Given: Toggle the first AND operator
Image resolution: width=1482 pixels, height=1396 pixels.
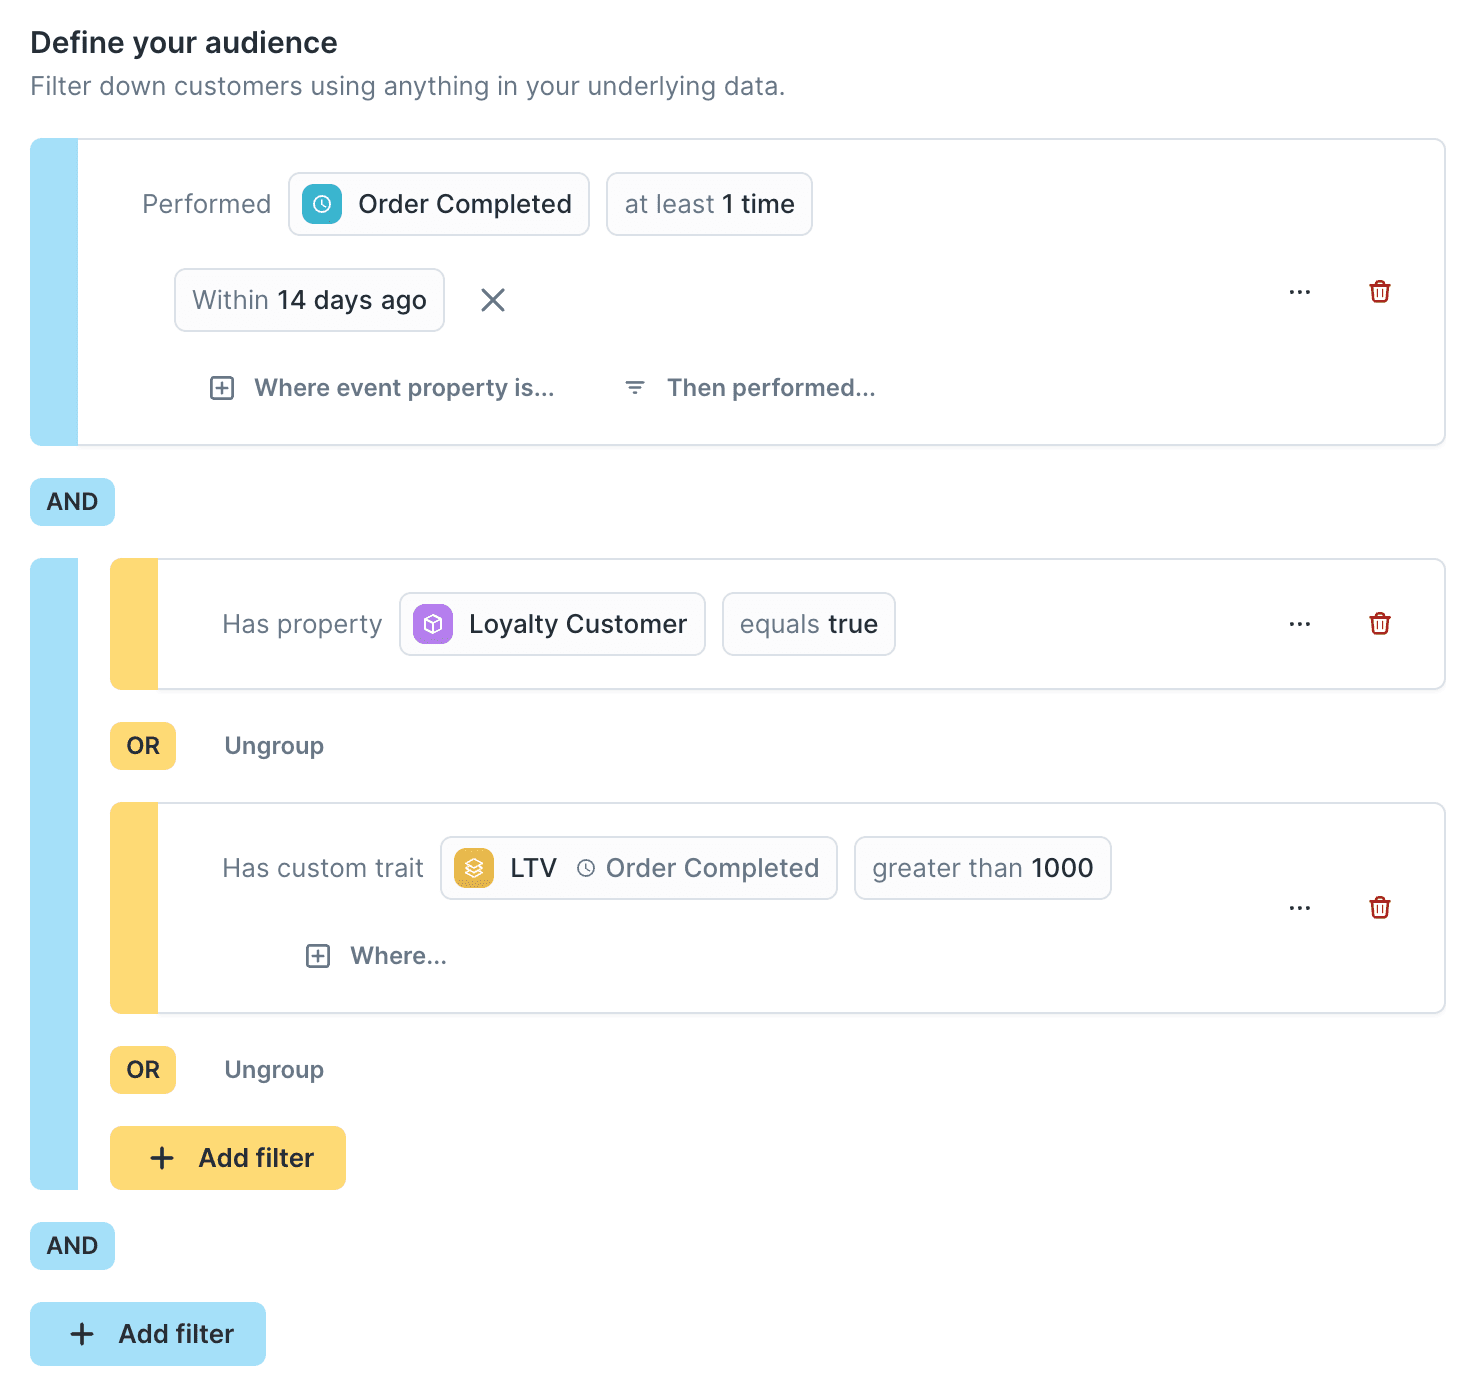Looking at the screenshot, I should coord(72,502).
